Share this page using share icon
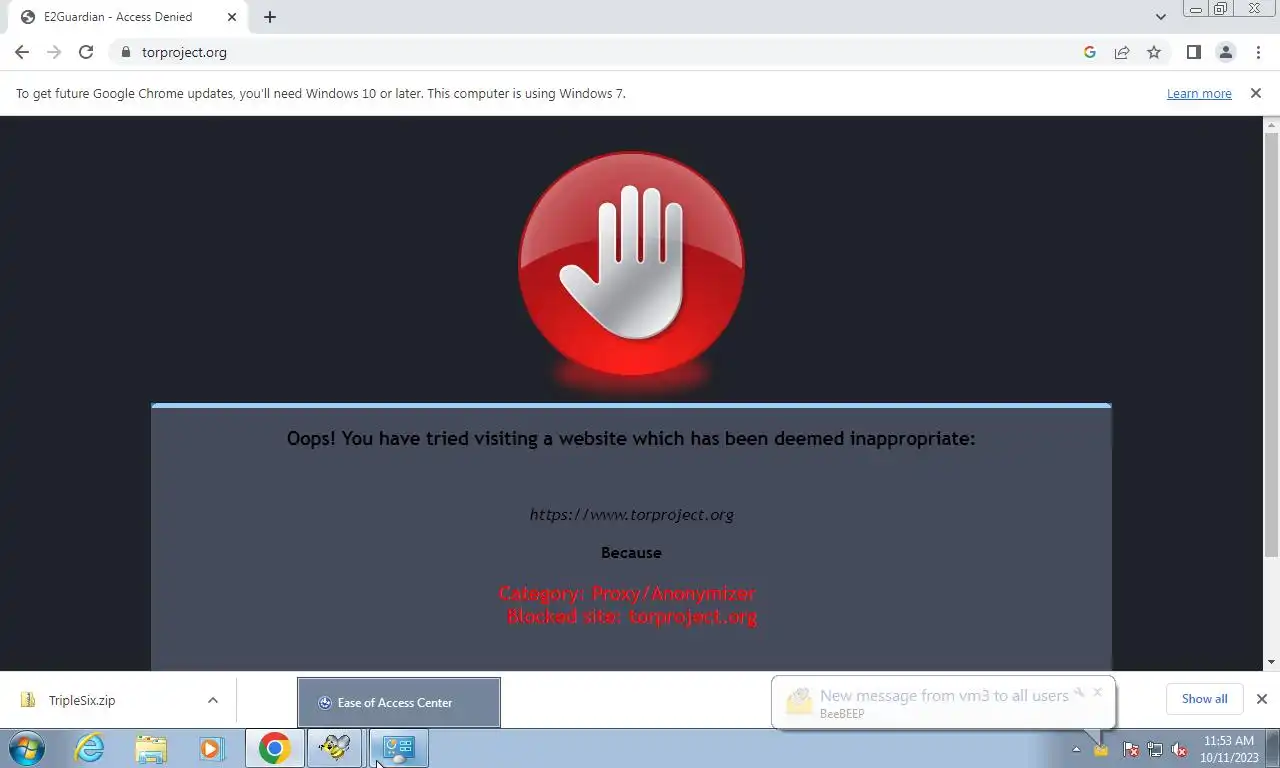 pos(1122,52)
